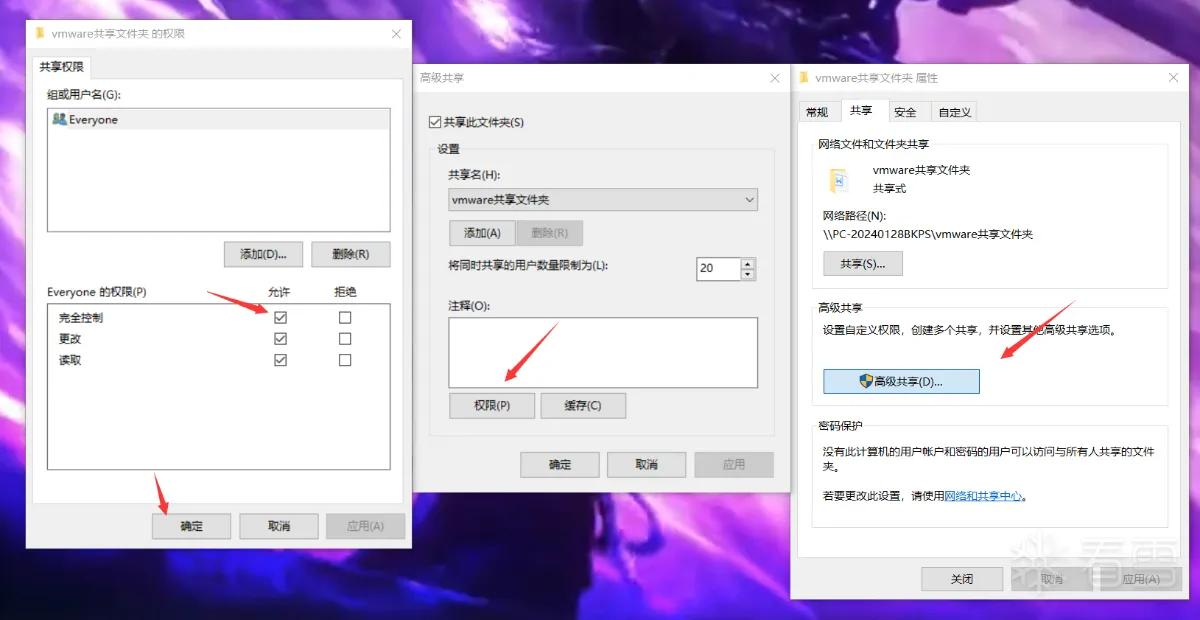This screenshot has width=1200, height=620.
Task: Click 取消 in permissions window
Action: click(x=279, y=526)
